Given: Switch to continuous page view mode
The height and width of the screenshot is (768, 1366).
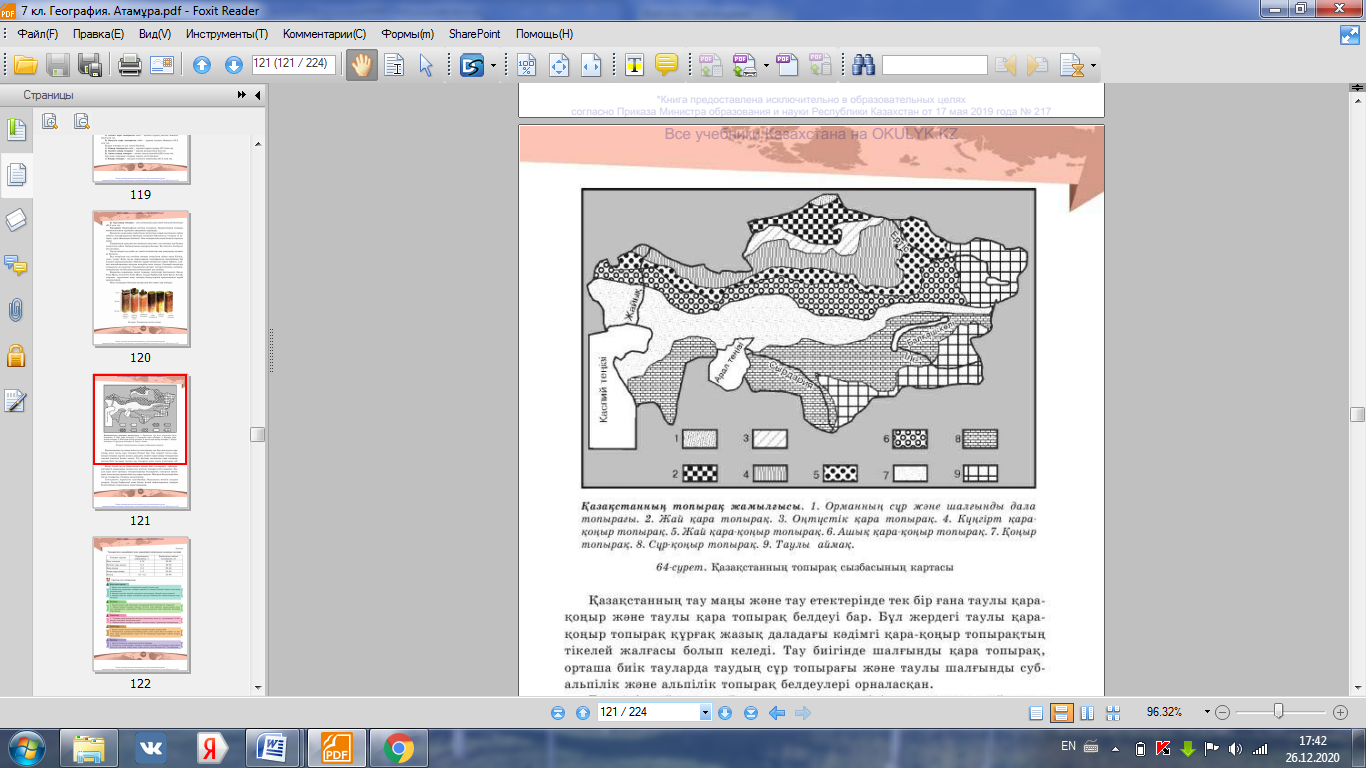Looking at the screenshot, I should (x=1062, y=713).
